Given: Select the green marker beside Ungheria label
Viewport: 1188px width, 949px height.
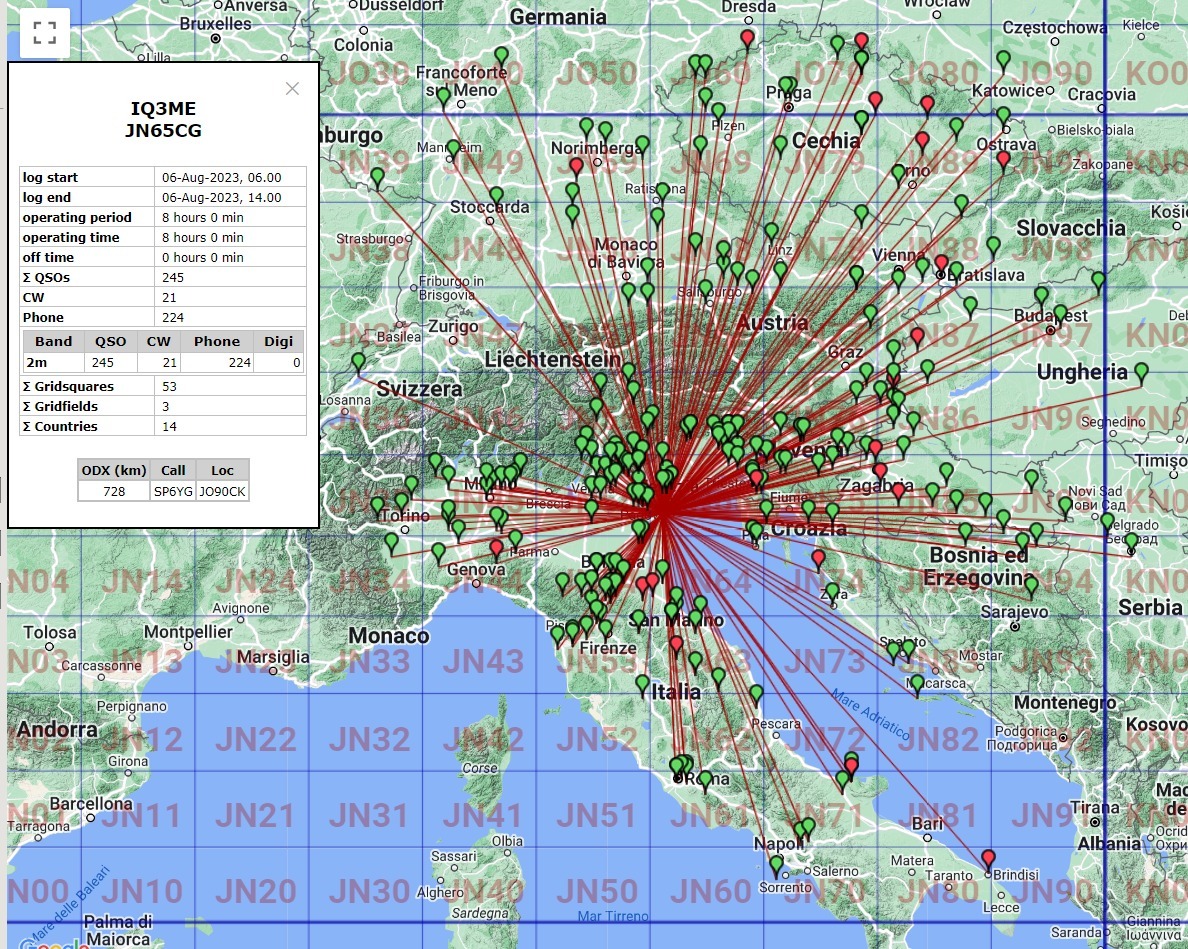Looking at the screenshot, I should 1141,373.
